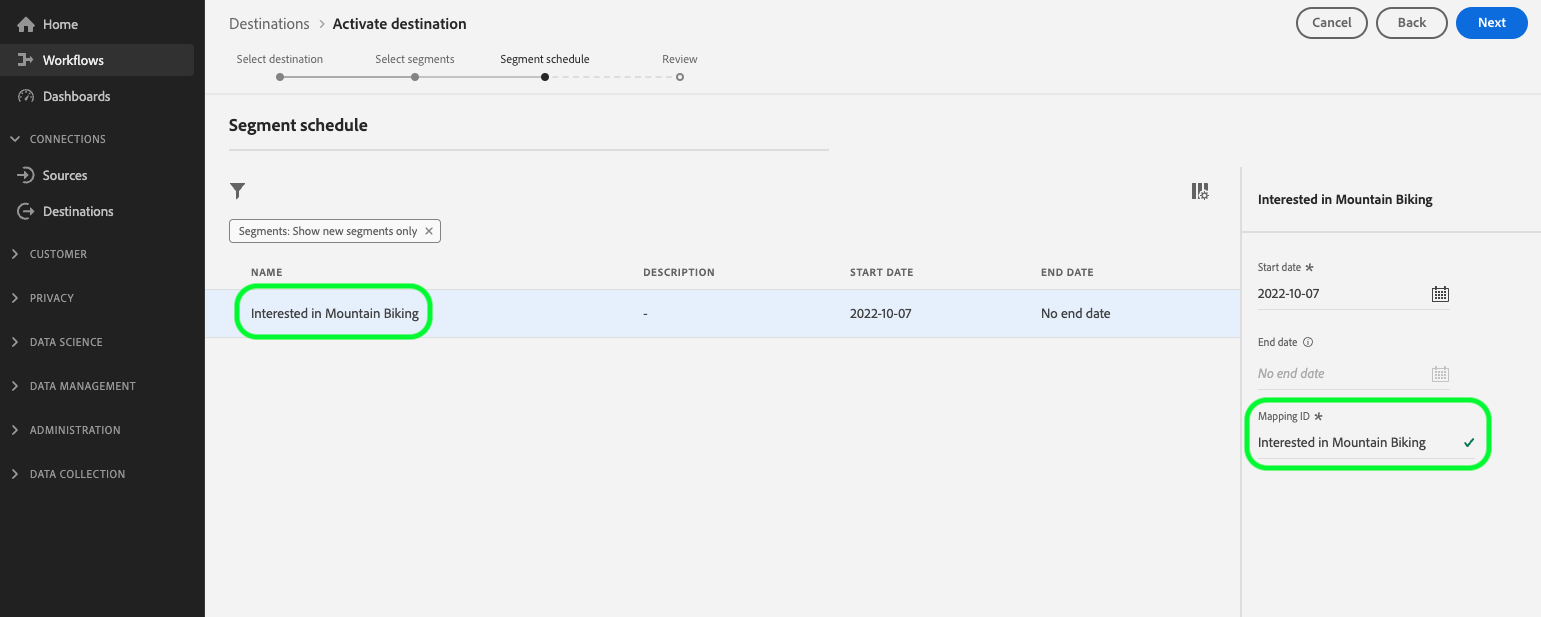Click the Dashboards gauge icon
The width and height of the screenshot is (1541, 617).
coord(26,96)
